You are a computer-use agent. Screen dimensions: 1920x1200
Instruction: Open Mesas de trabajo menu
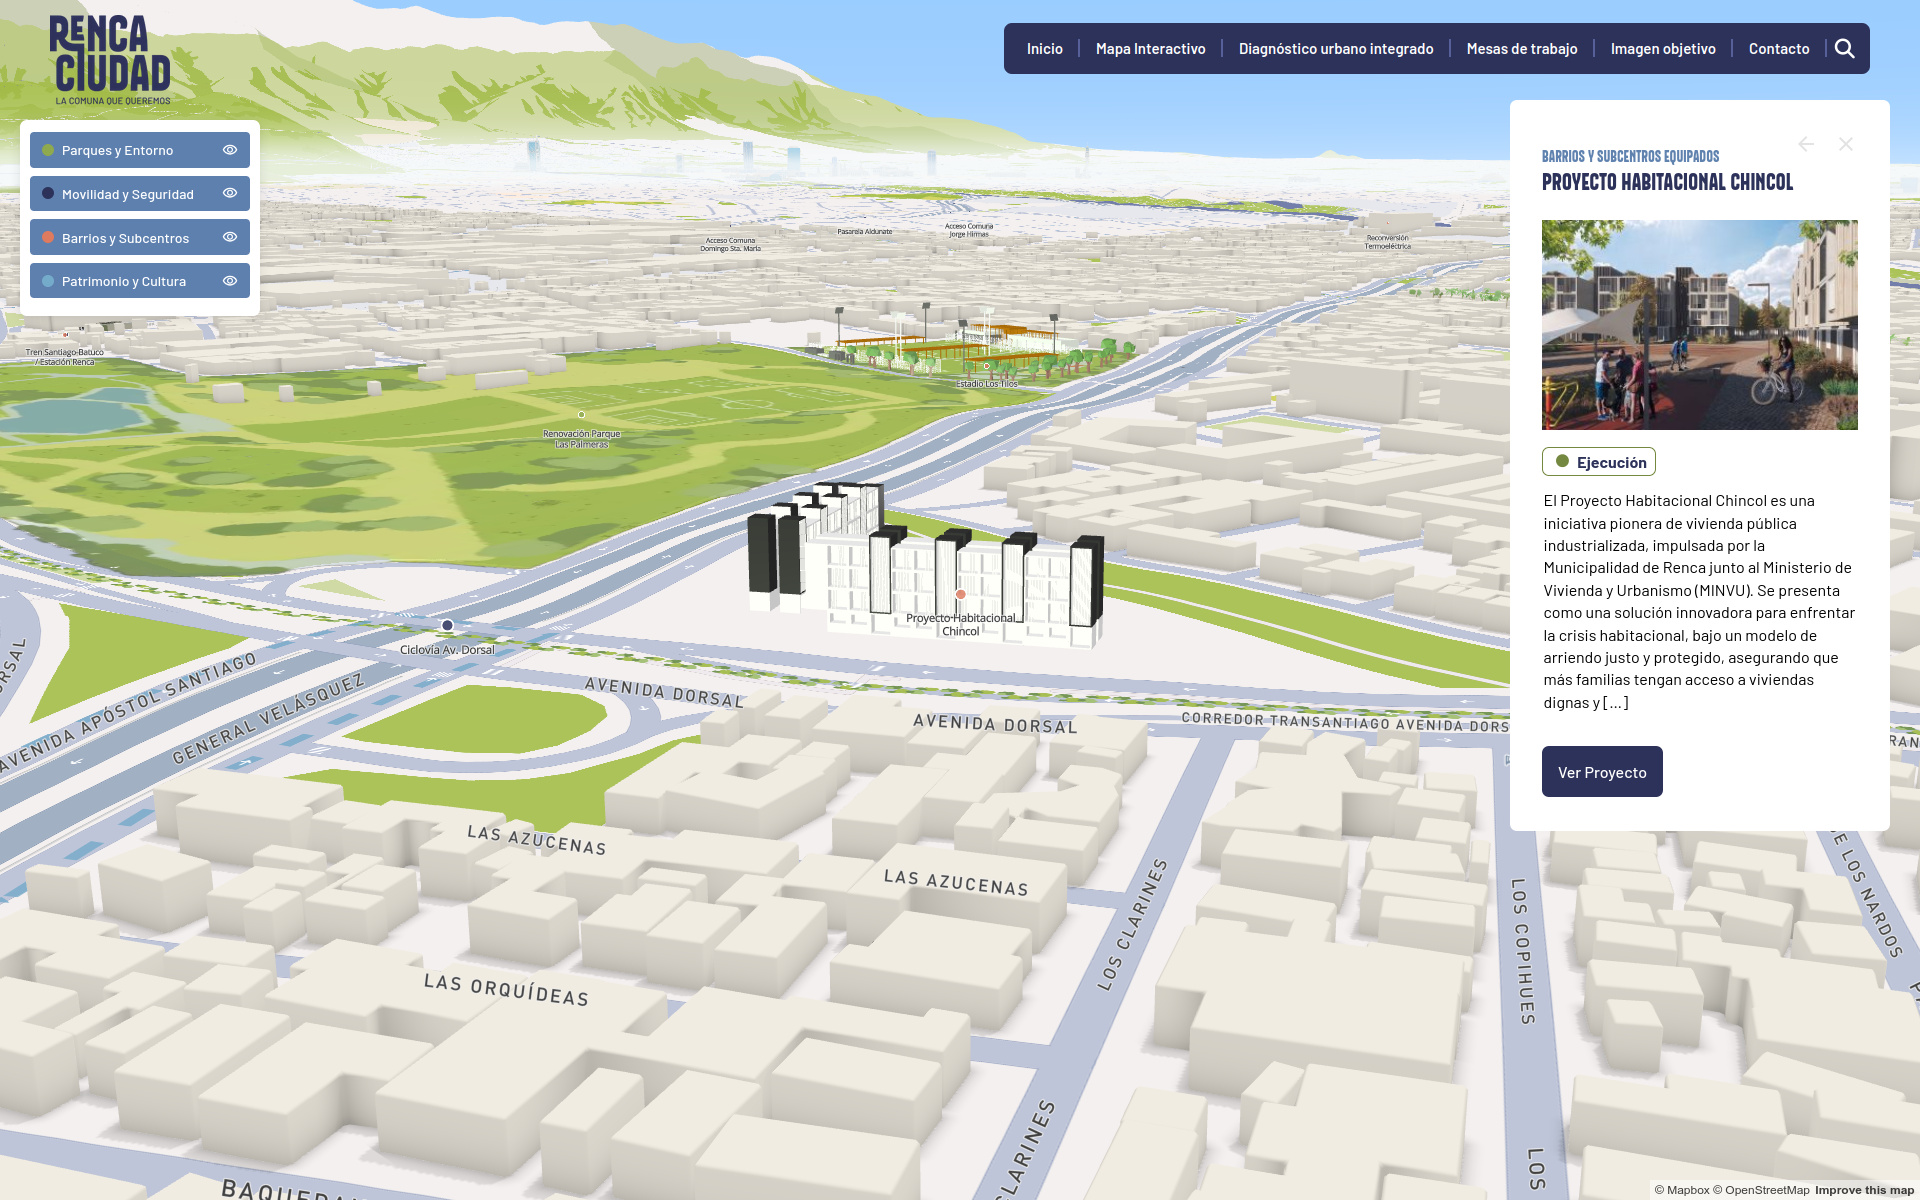point(1521,49)
